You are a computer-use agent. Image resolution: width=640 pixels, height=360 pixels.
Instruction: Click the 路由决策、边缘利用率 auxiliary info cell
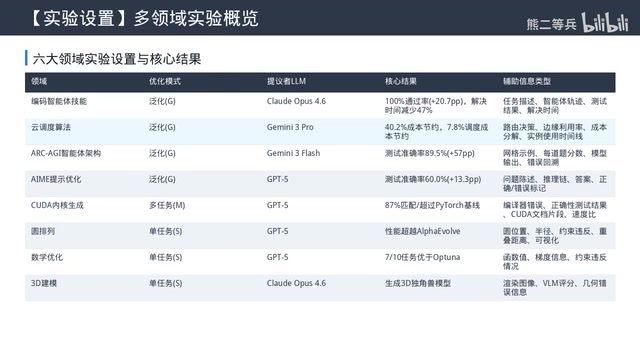[555, 132]
